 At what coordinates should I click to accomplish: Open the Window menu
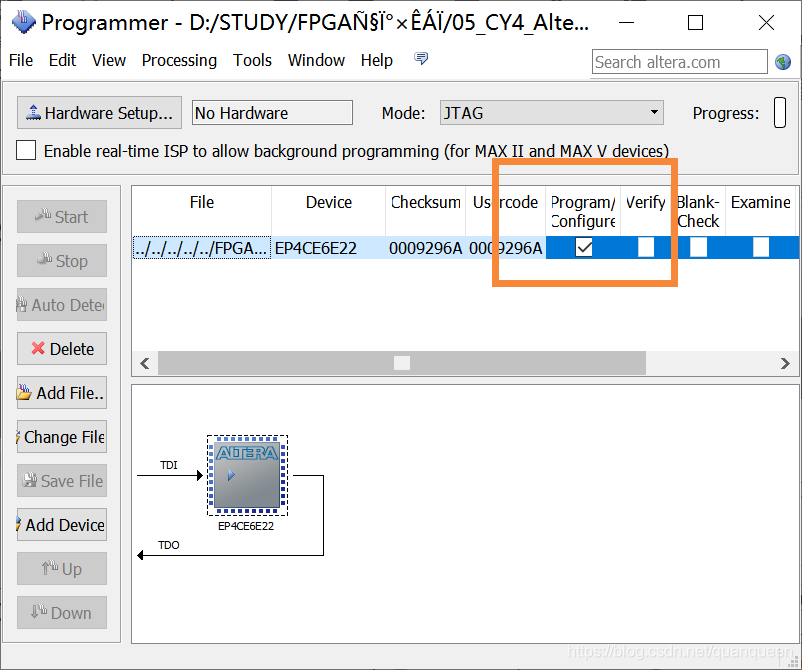(316, 60)
